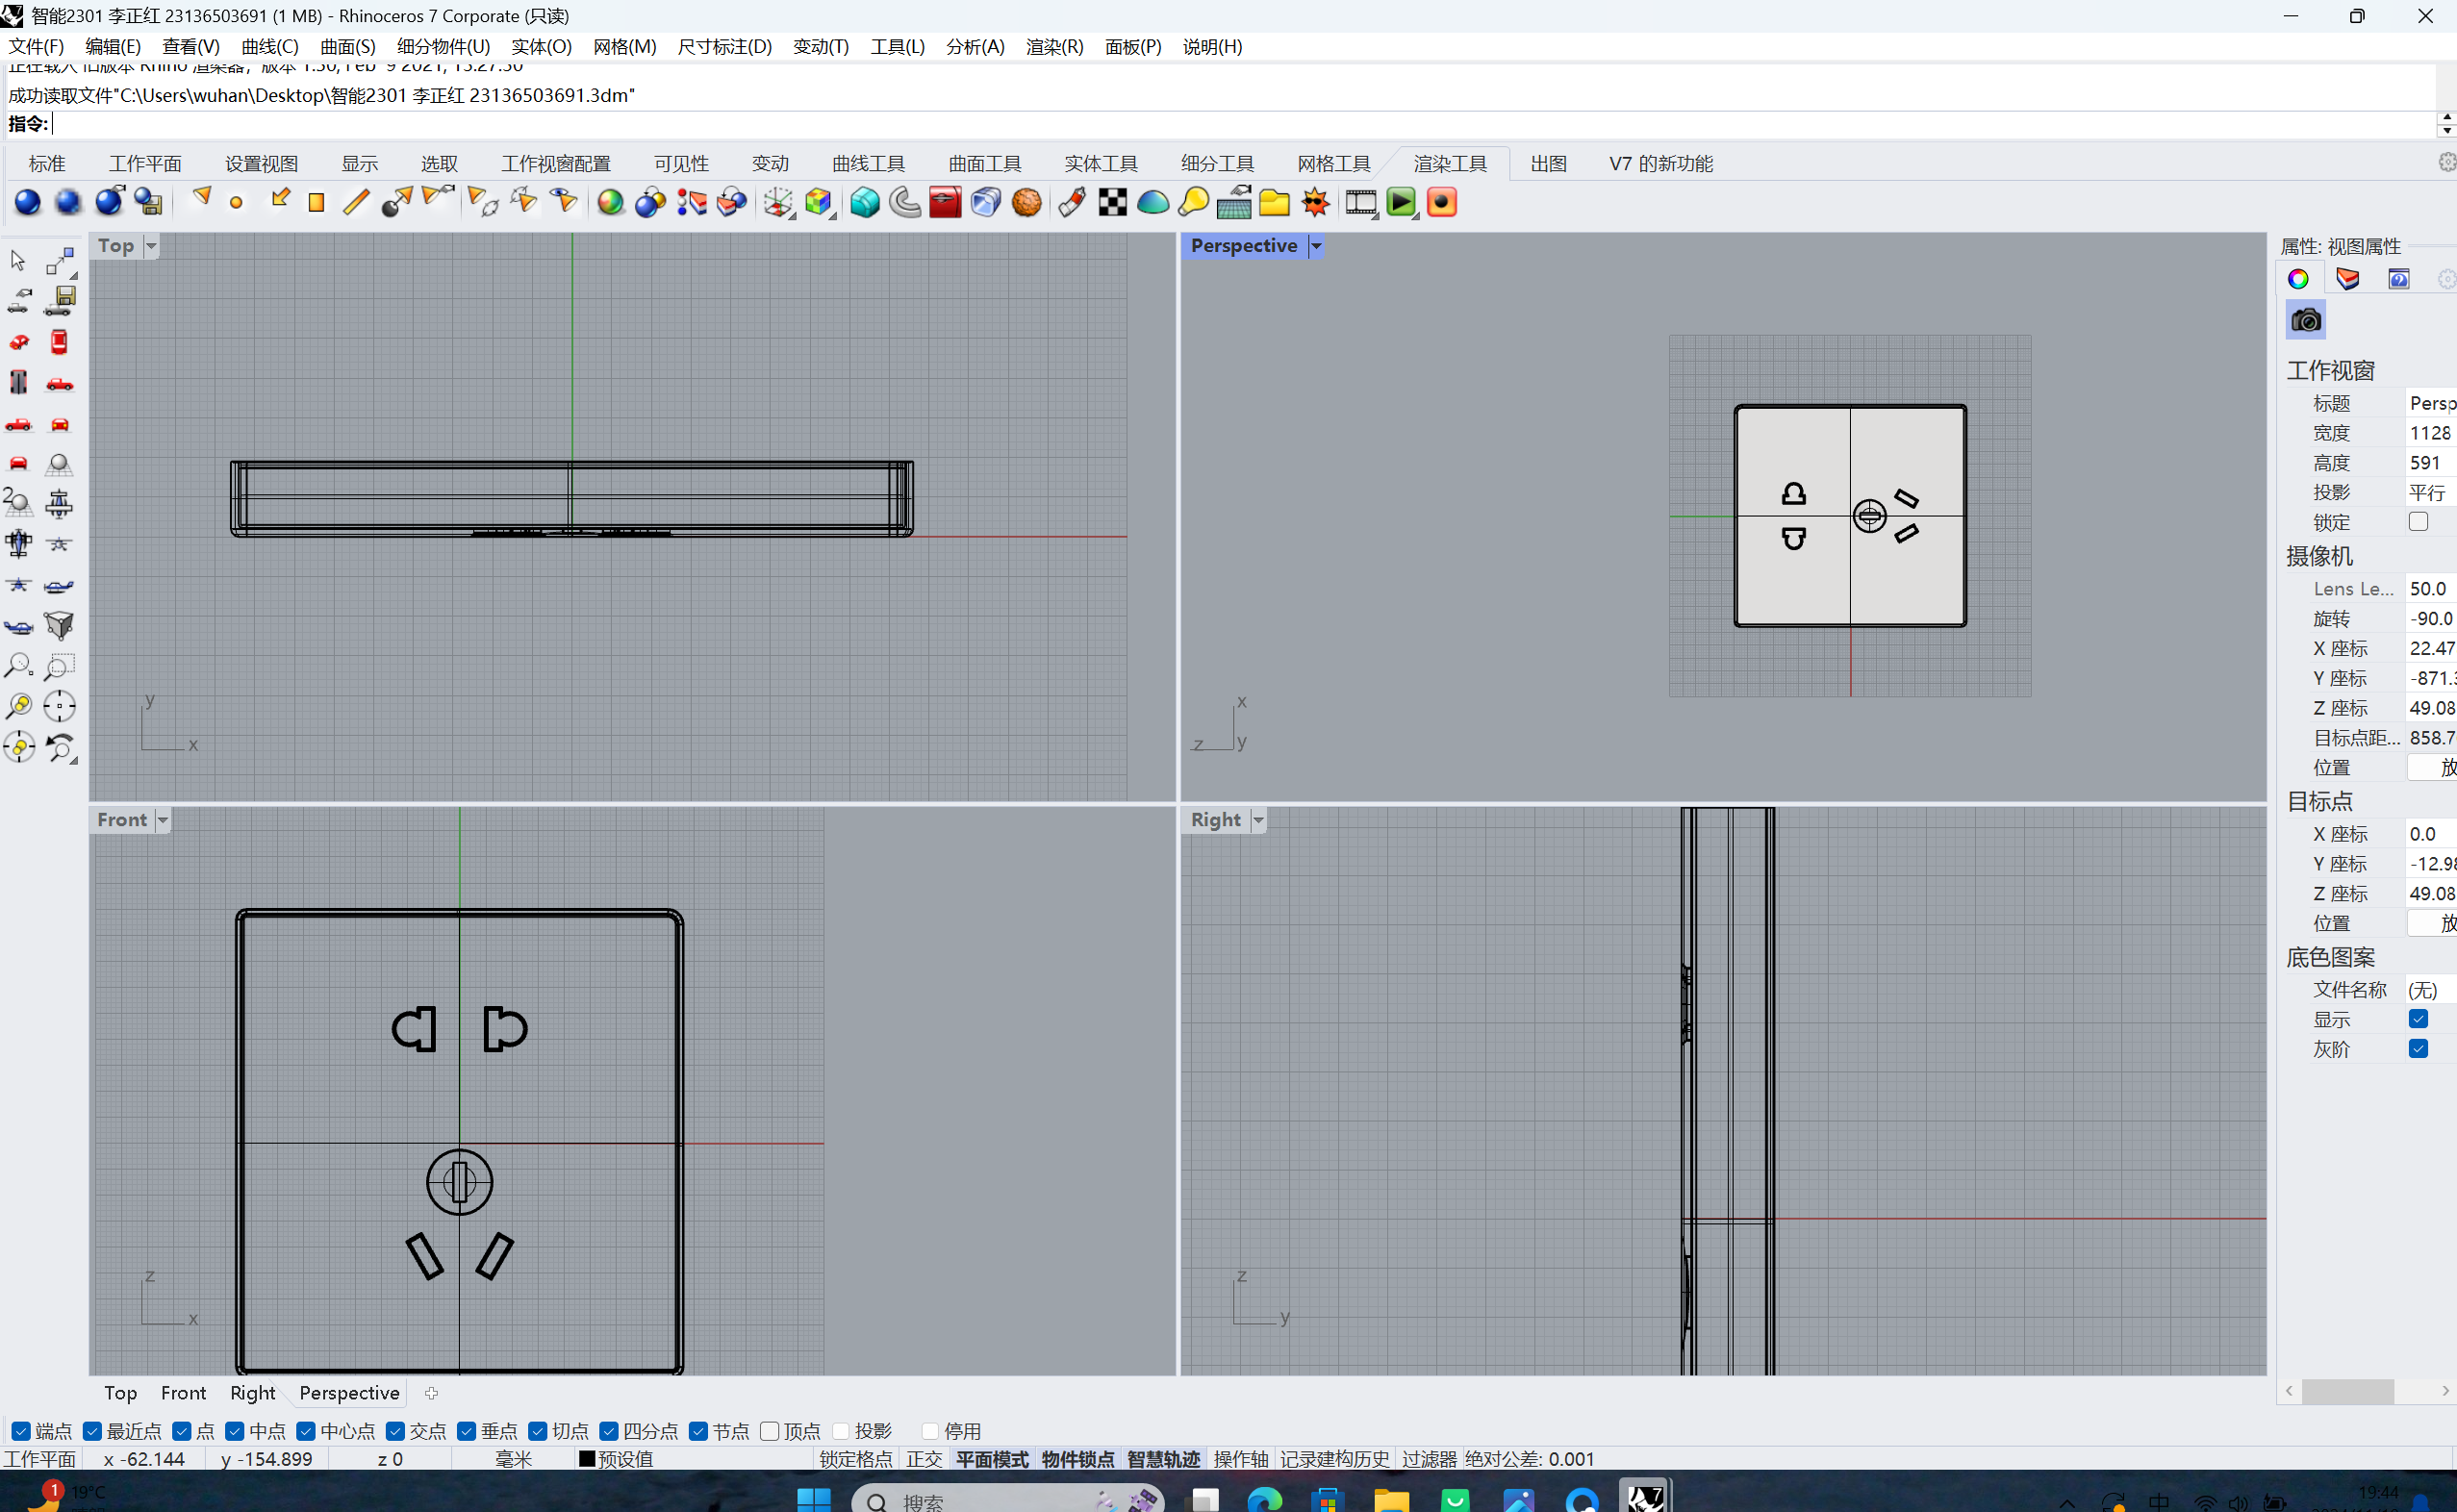Toggle 操作轴 in the status bar
This screenshot has width=2457, height=1512.
1240,1459
